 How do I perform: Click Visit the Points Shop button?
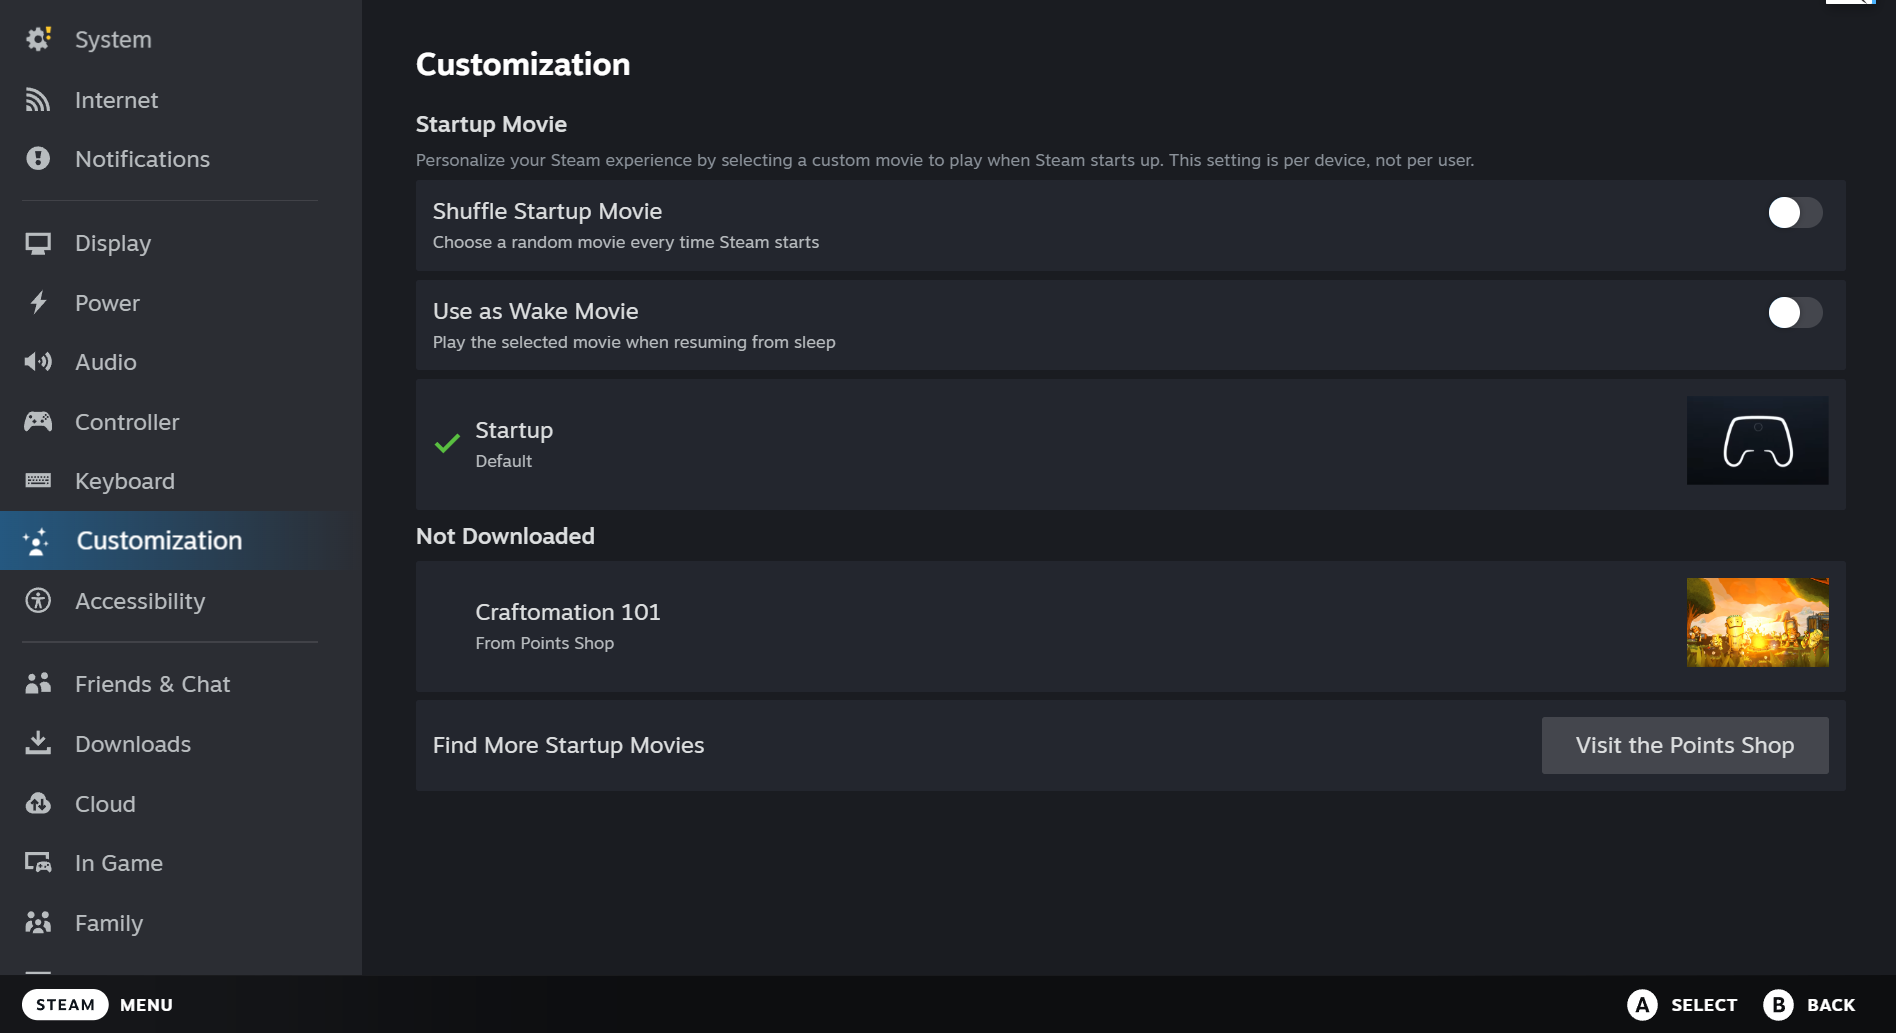pos(1685,745)
